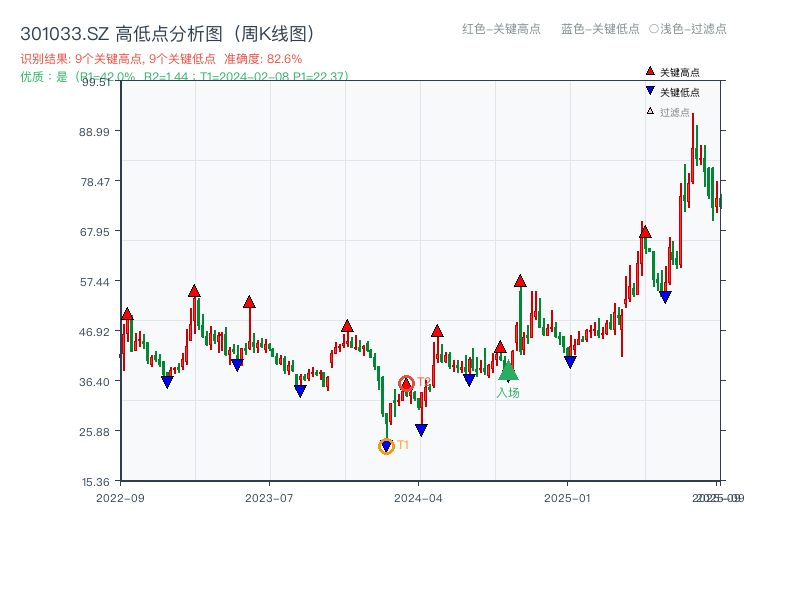Click the red high marker at chart's first candle
Screen dimensions: 800x600
(127, 314)
